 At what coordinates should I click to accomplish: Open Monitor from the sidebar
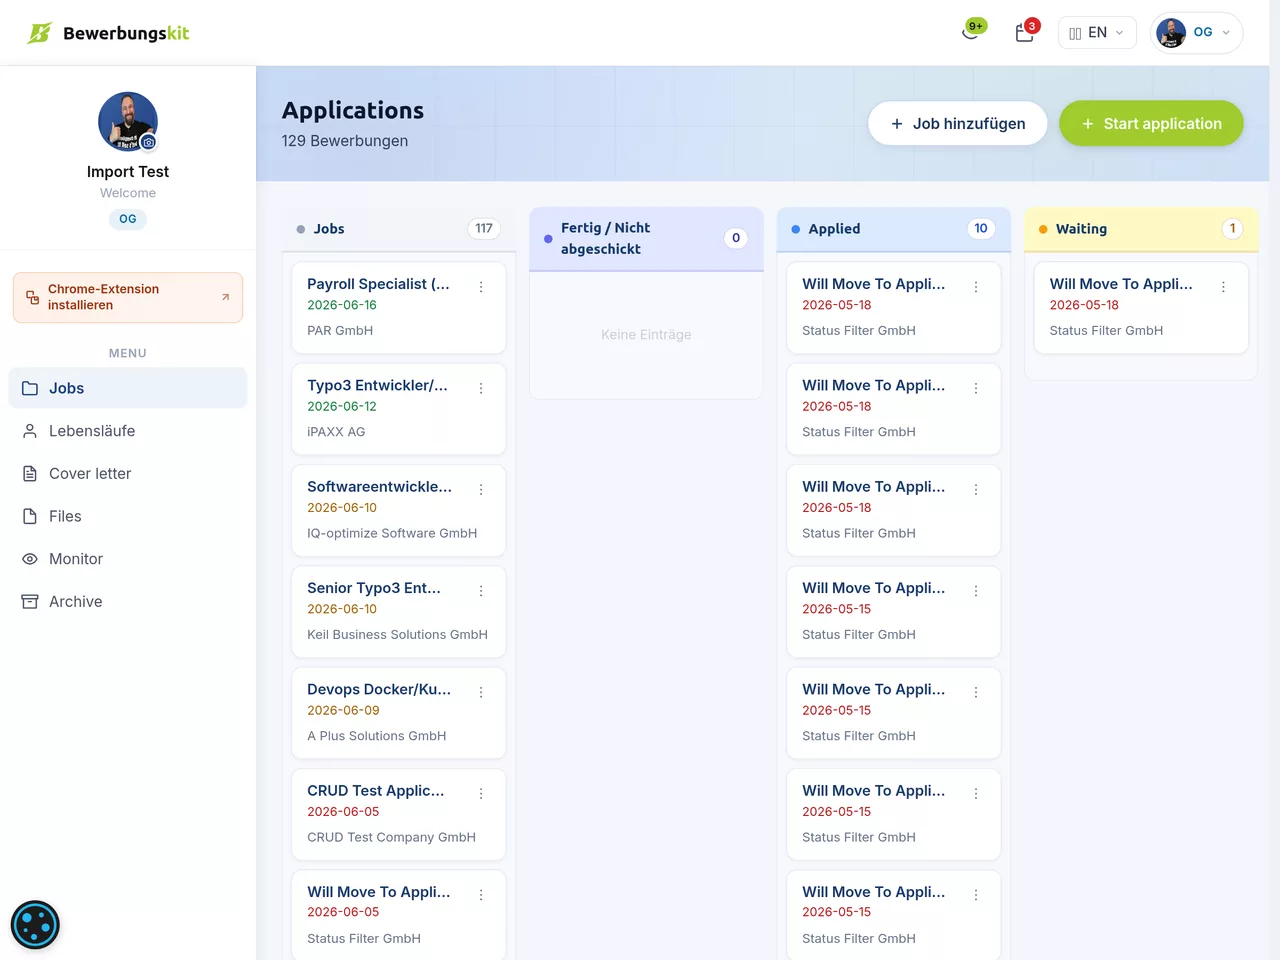[128, 559]
